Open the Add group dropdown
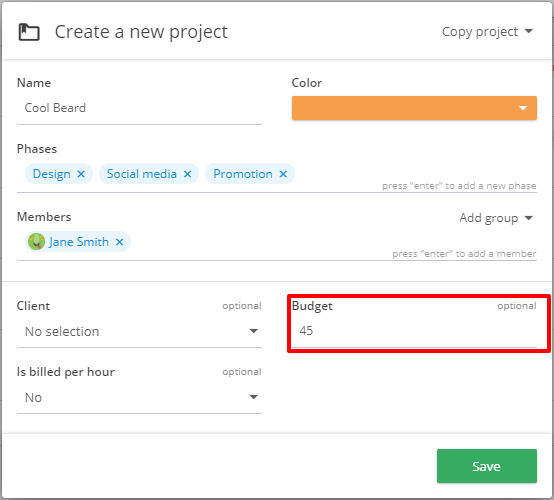 (496, 218)
